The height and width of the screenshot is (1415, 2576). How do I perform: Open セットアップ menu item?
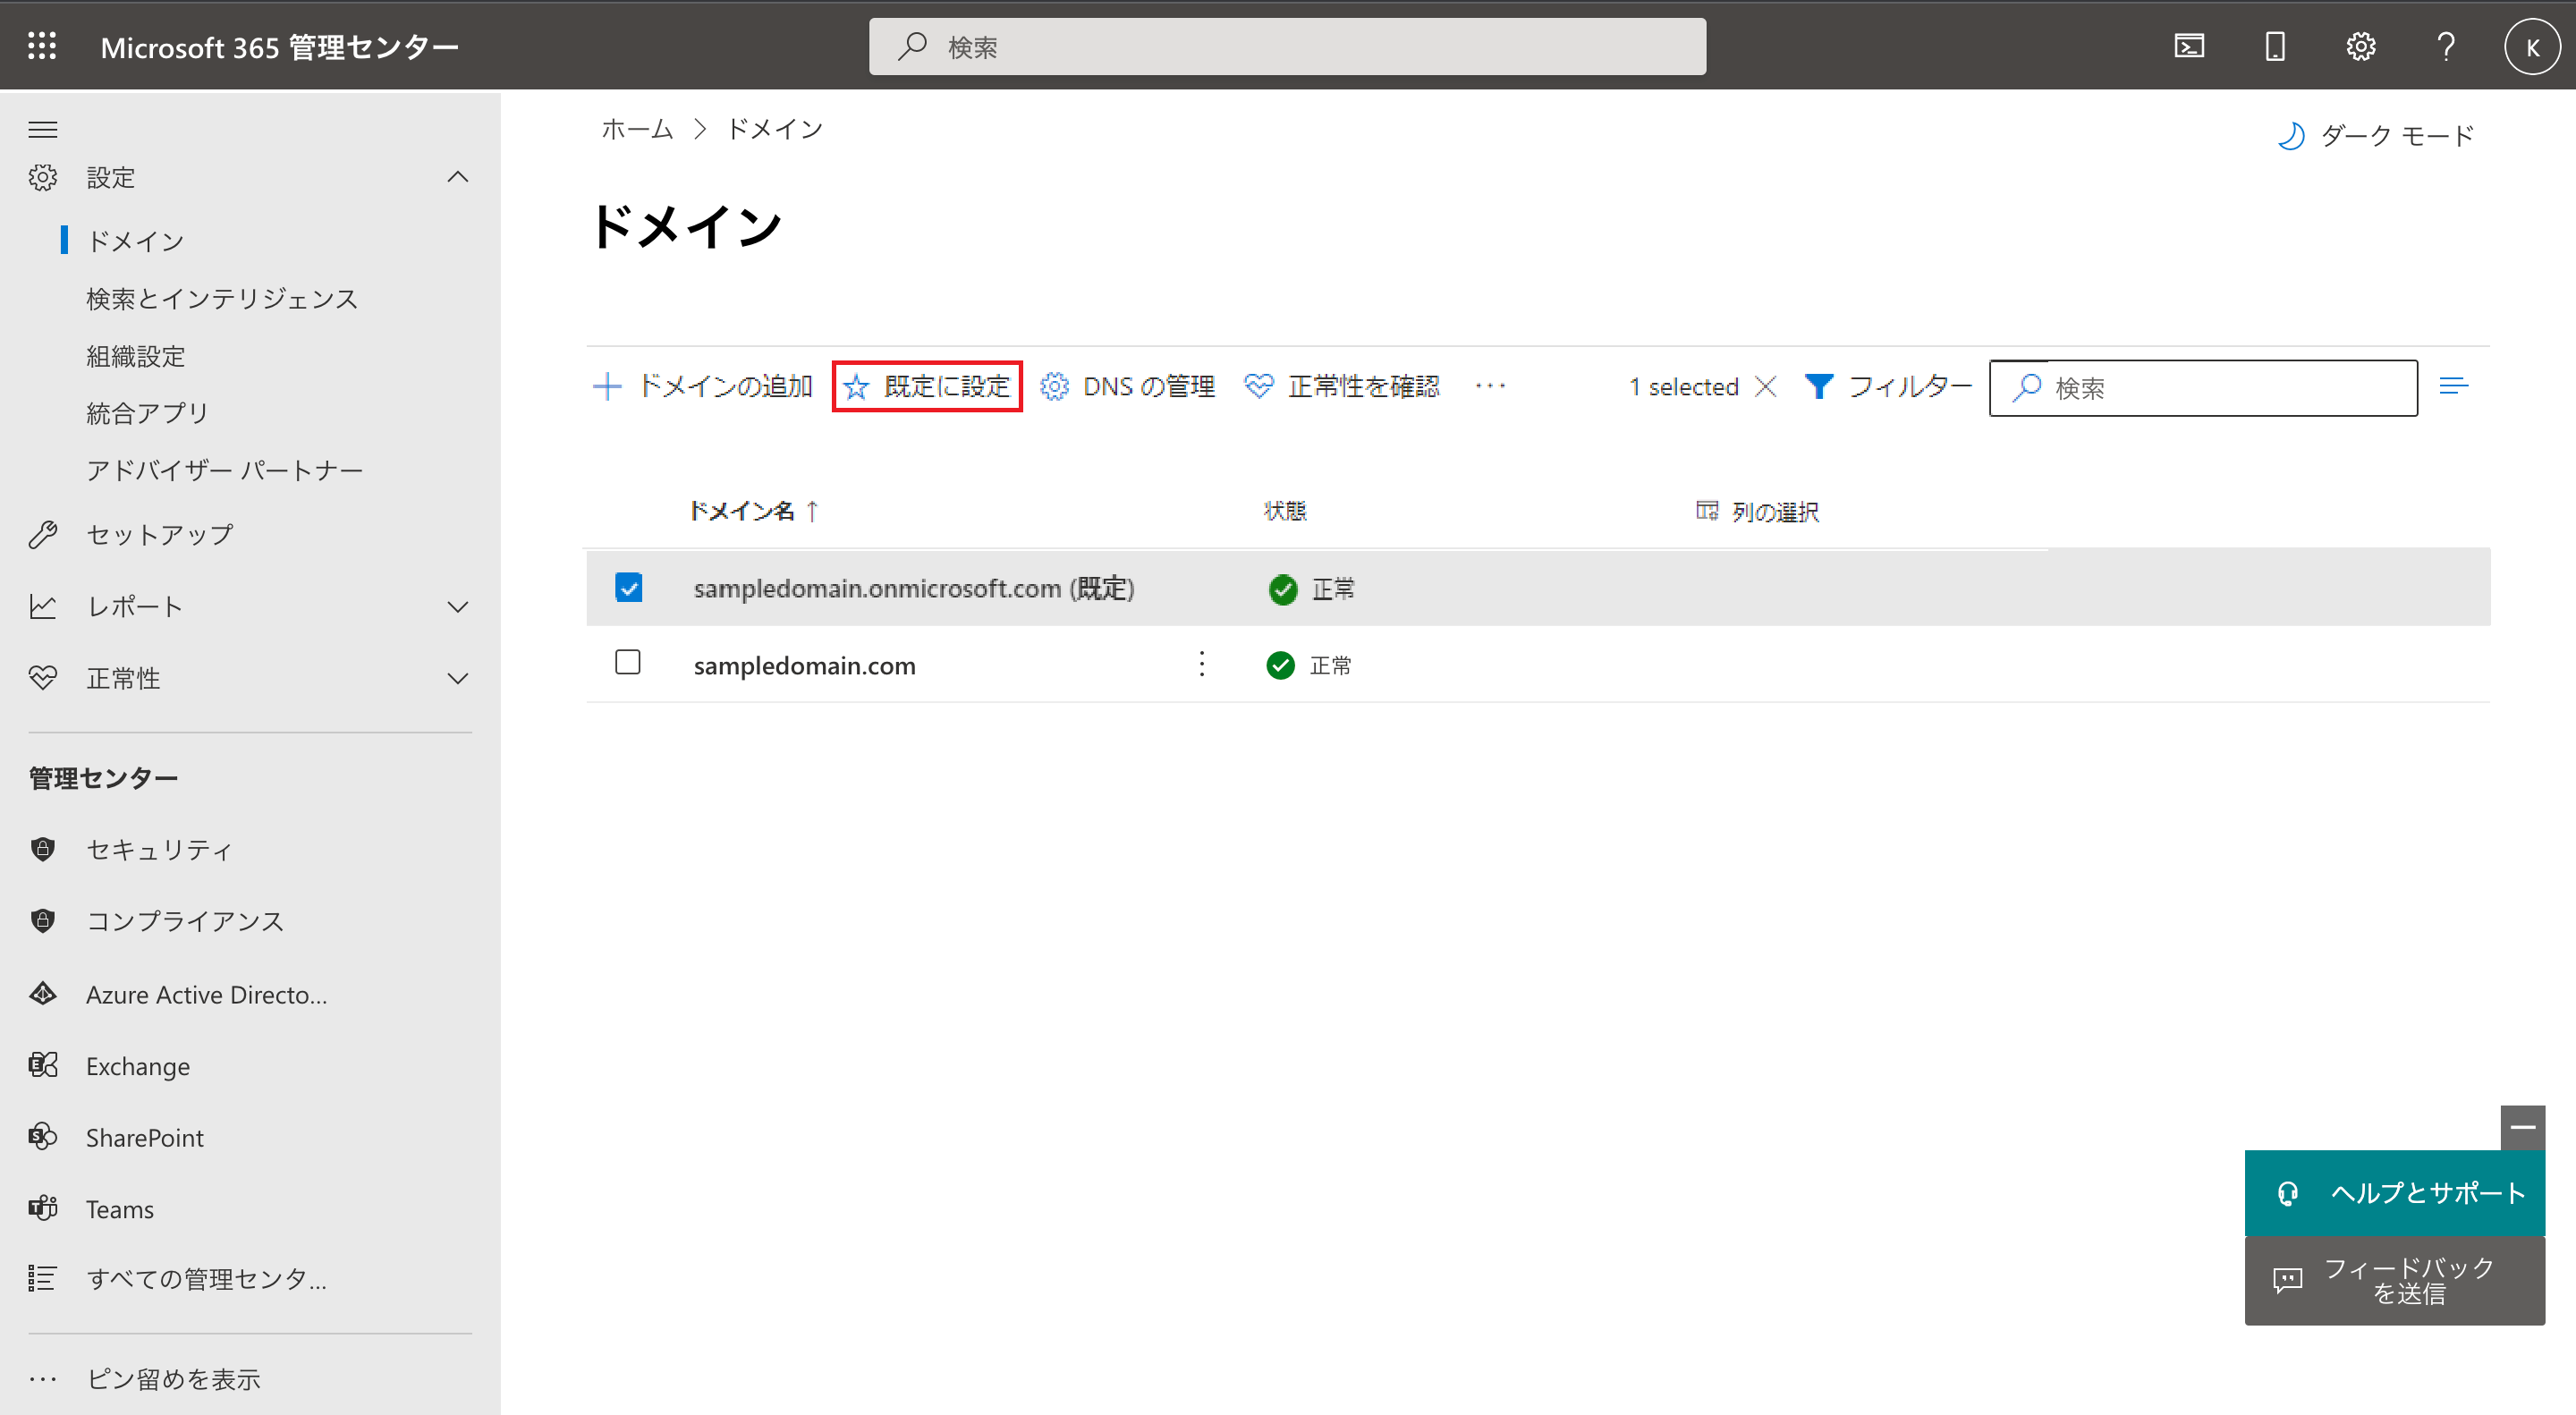160,535
